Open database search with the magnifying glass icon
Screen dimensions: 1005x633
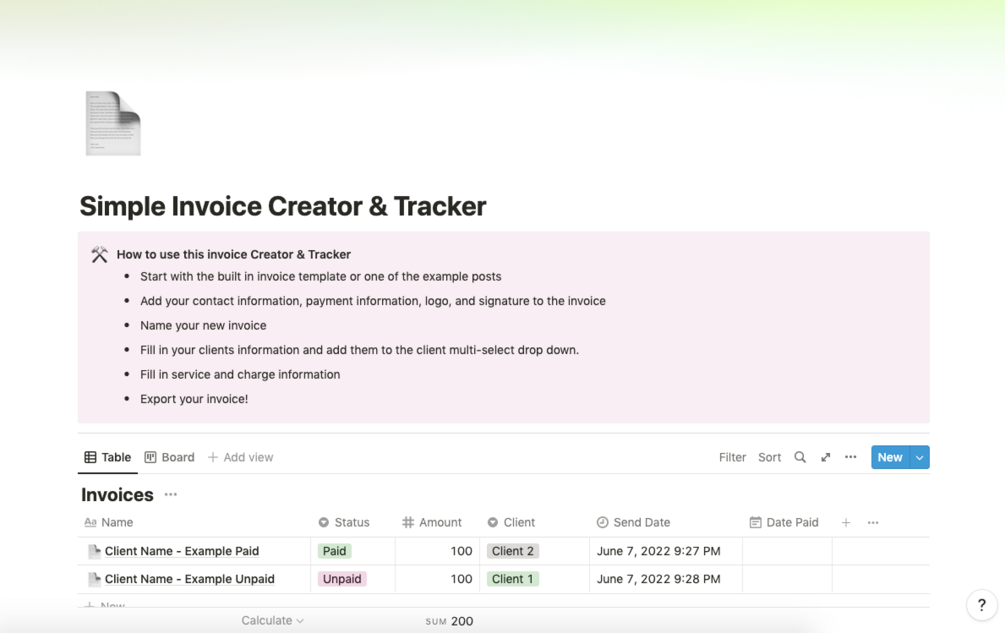800,457
